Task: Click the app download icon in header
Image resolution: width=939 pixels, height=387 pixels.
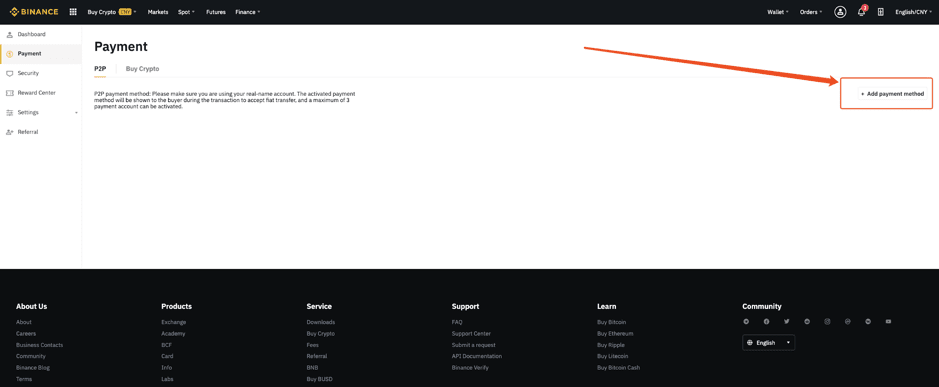Action: point(880,12)
